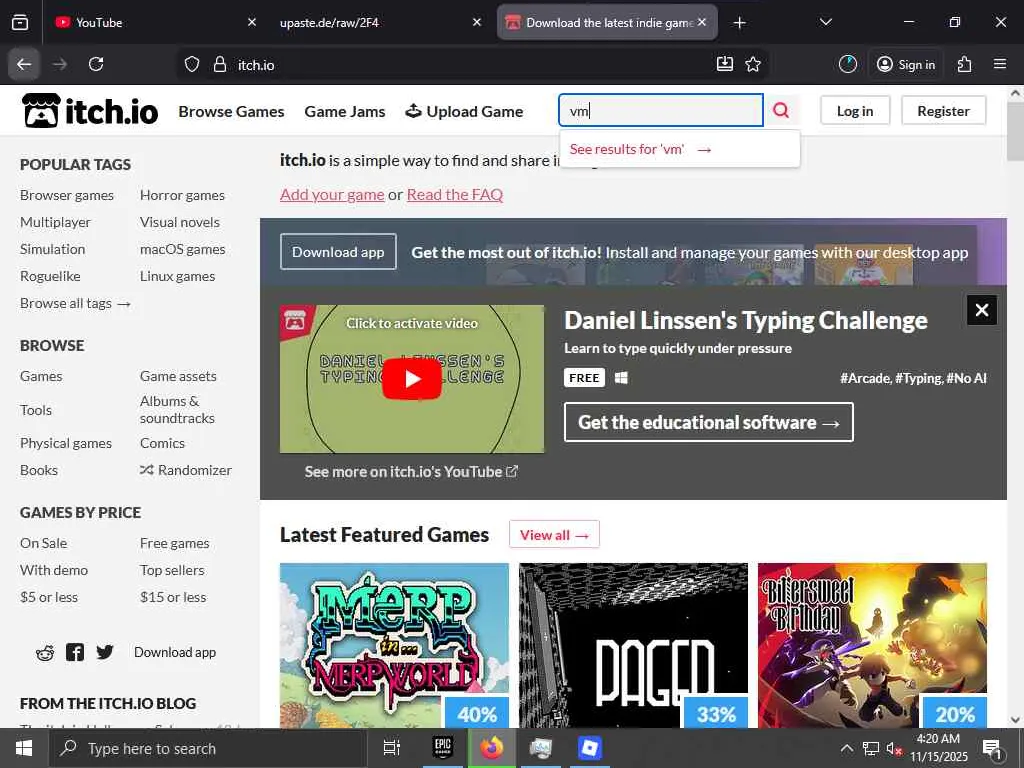Click Get the educational software button
The width and height of the screenshot is (1024, 768).
[x=709, y=423]
